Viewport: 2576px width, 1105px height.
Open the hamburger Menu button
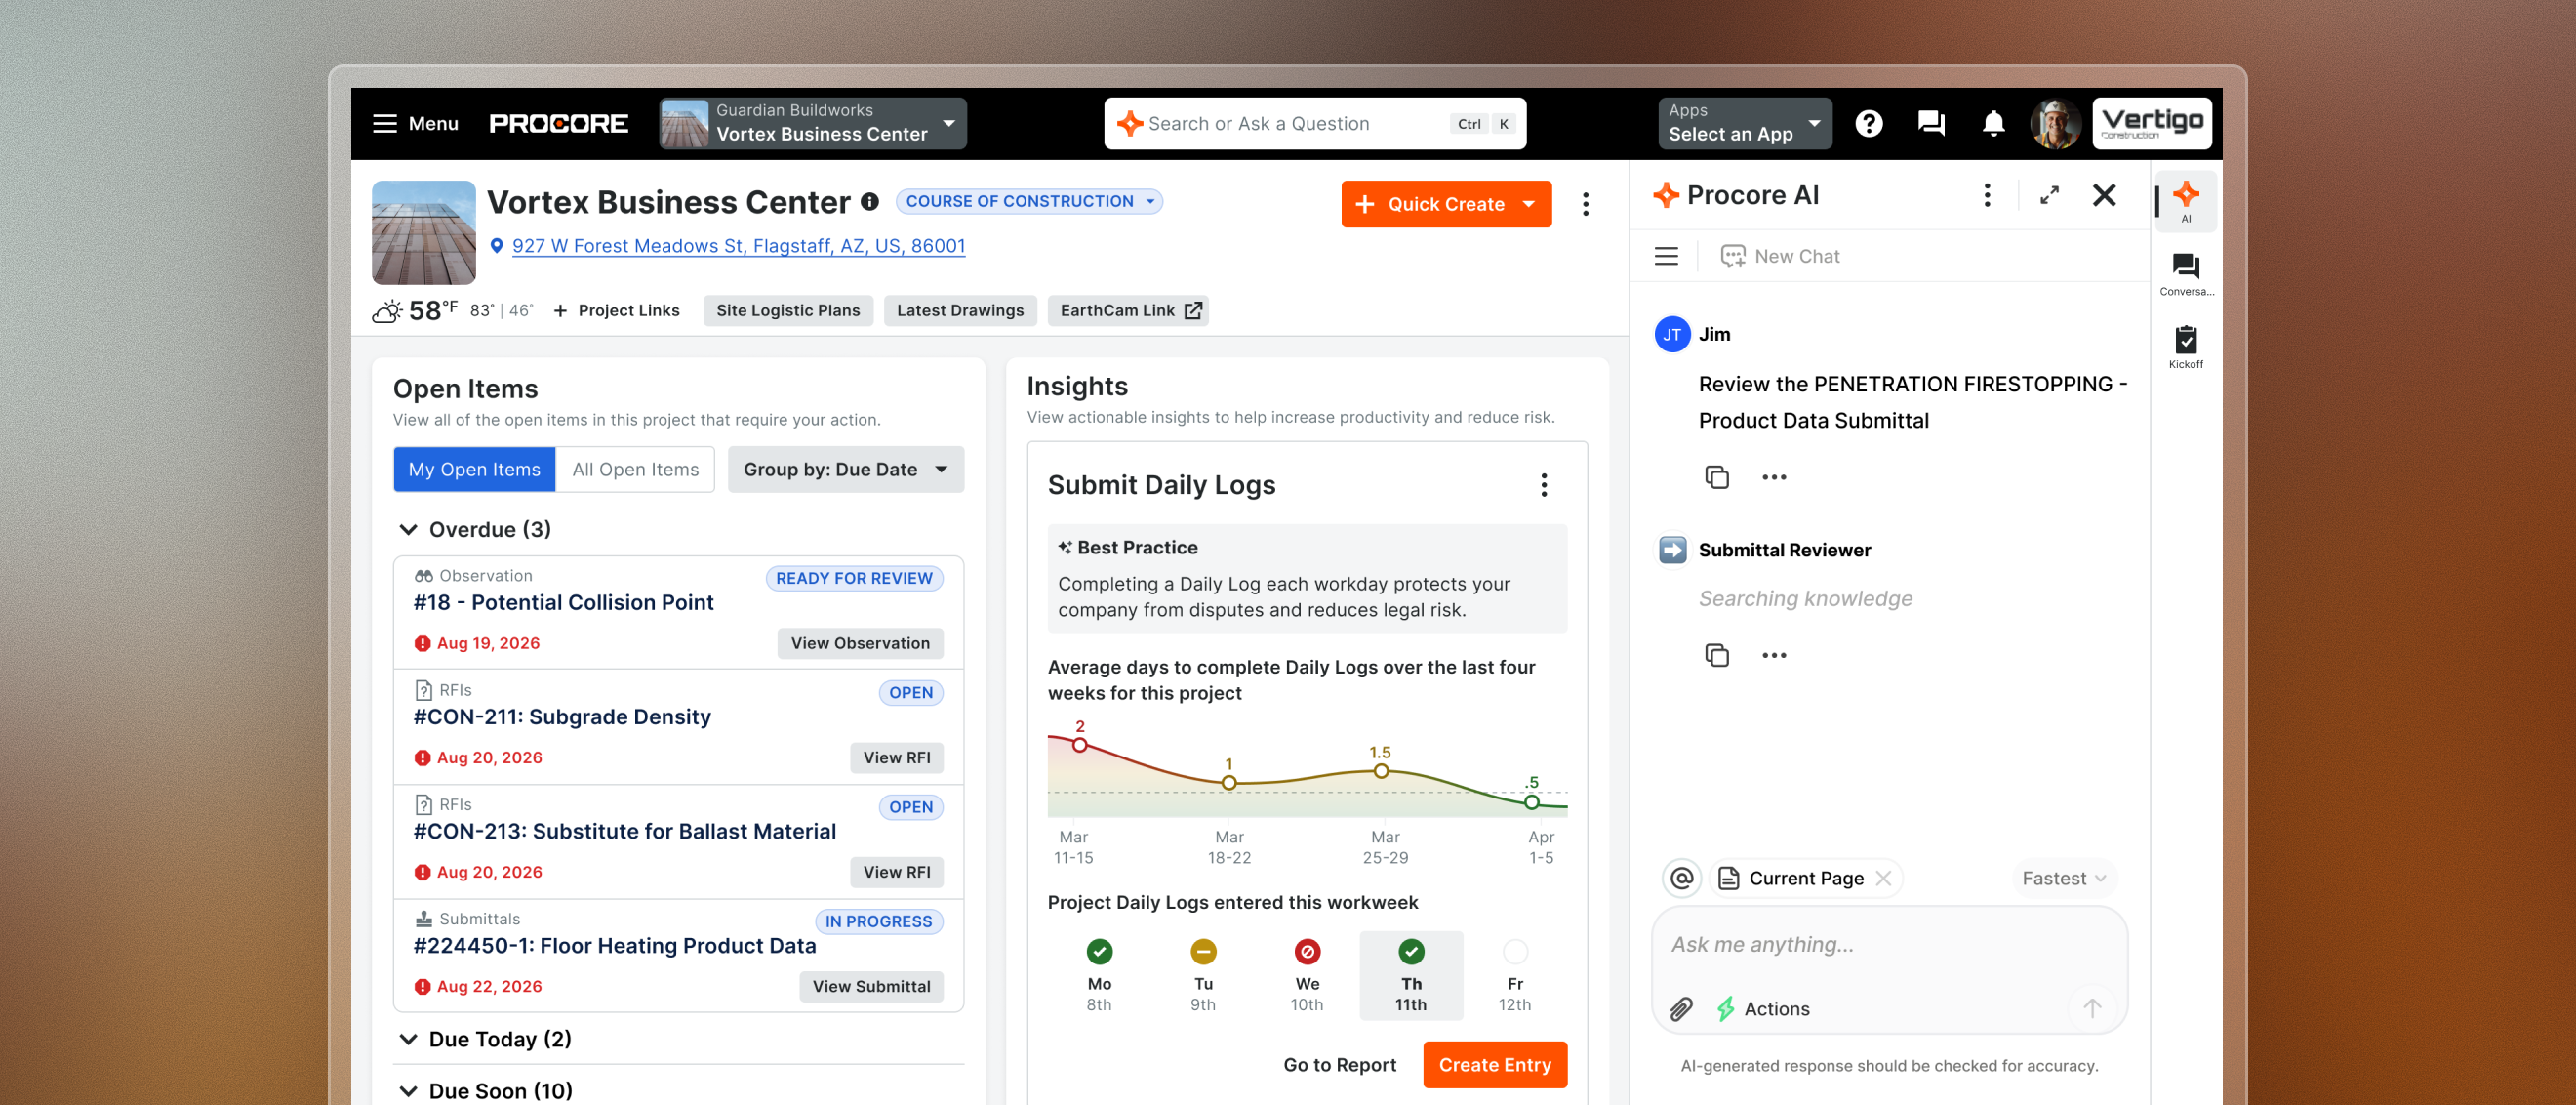click(415, 123)
